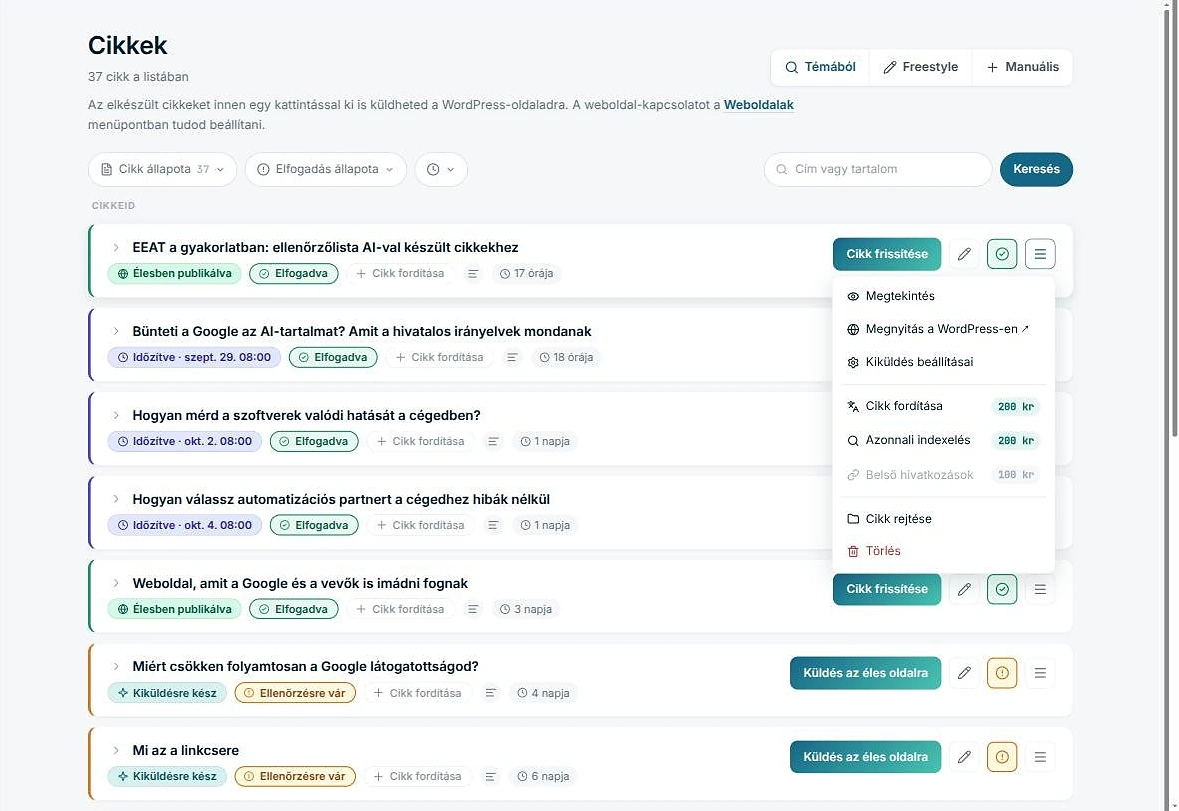Expand the Hogyan mérd a szoftverek article row
1179x811 pixels.
(116, 416)
